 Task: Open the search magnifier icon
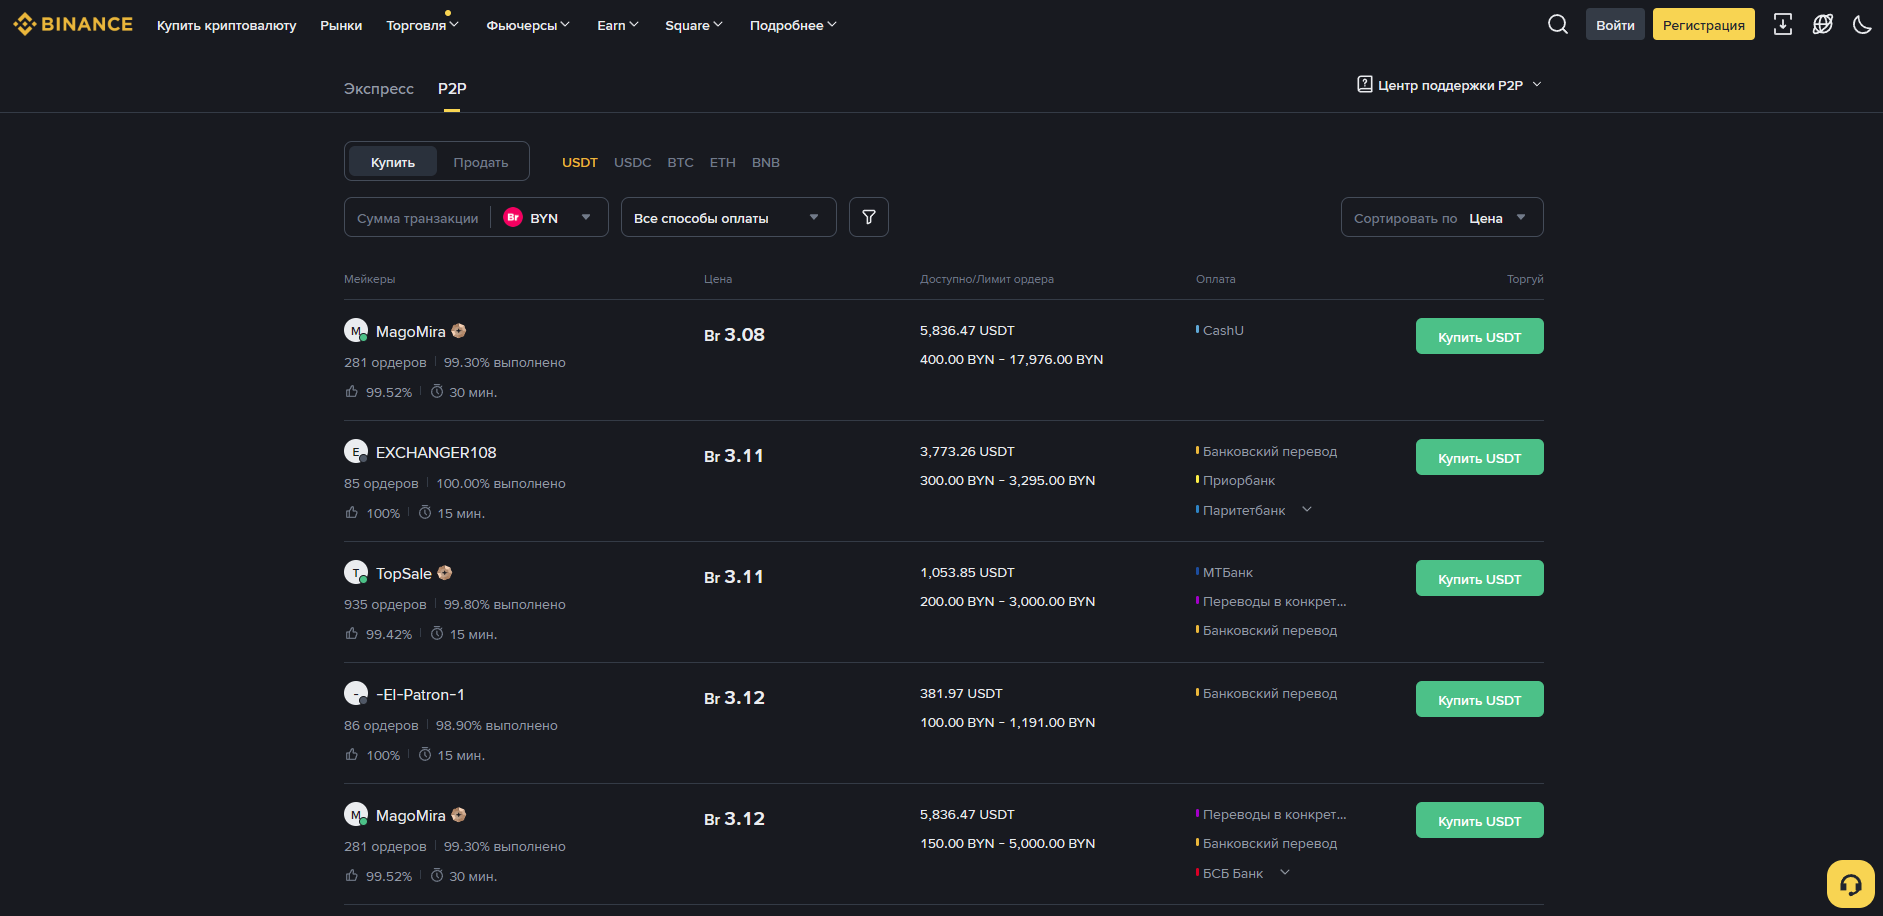click(x=1557, y=24)
